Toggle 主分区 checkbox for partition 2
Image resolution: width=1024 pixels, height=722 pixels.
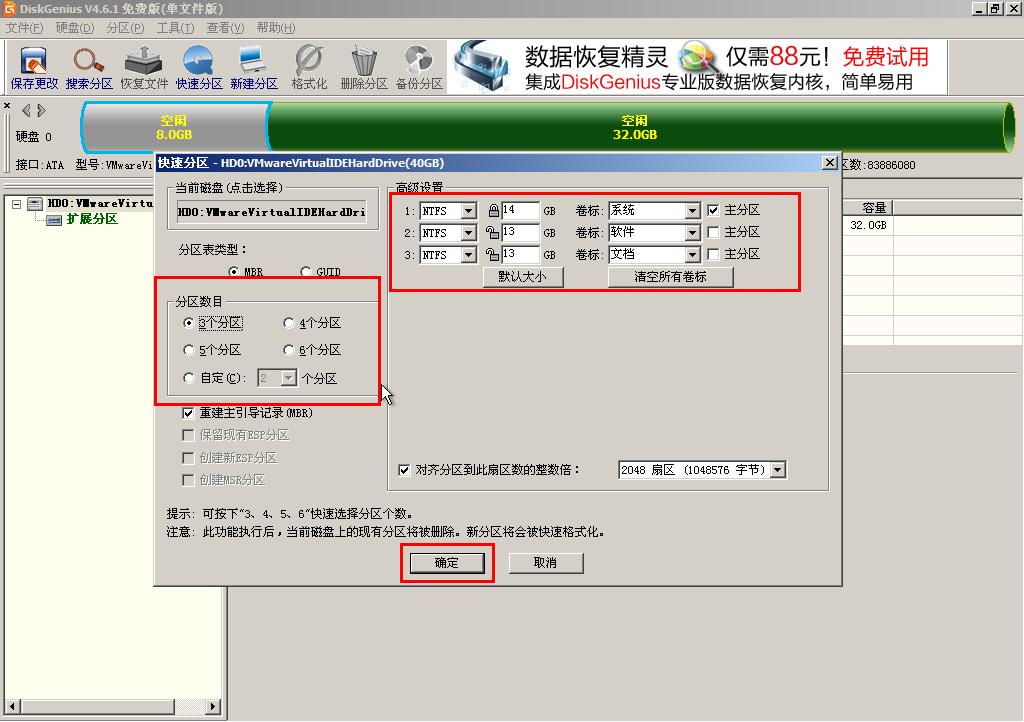713,232
